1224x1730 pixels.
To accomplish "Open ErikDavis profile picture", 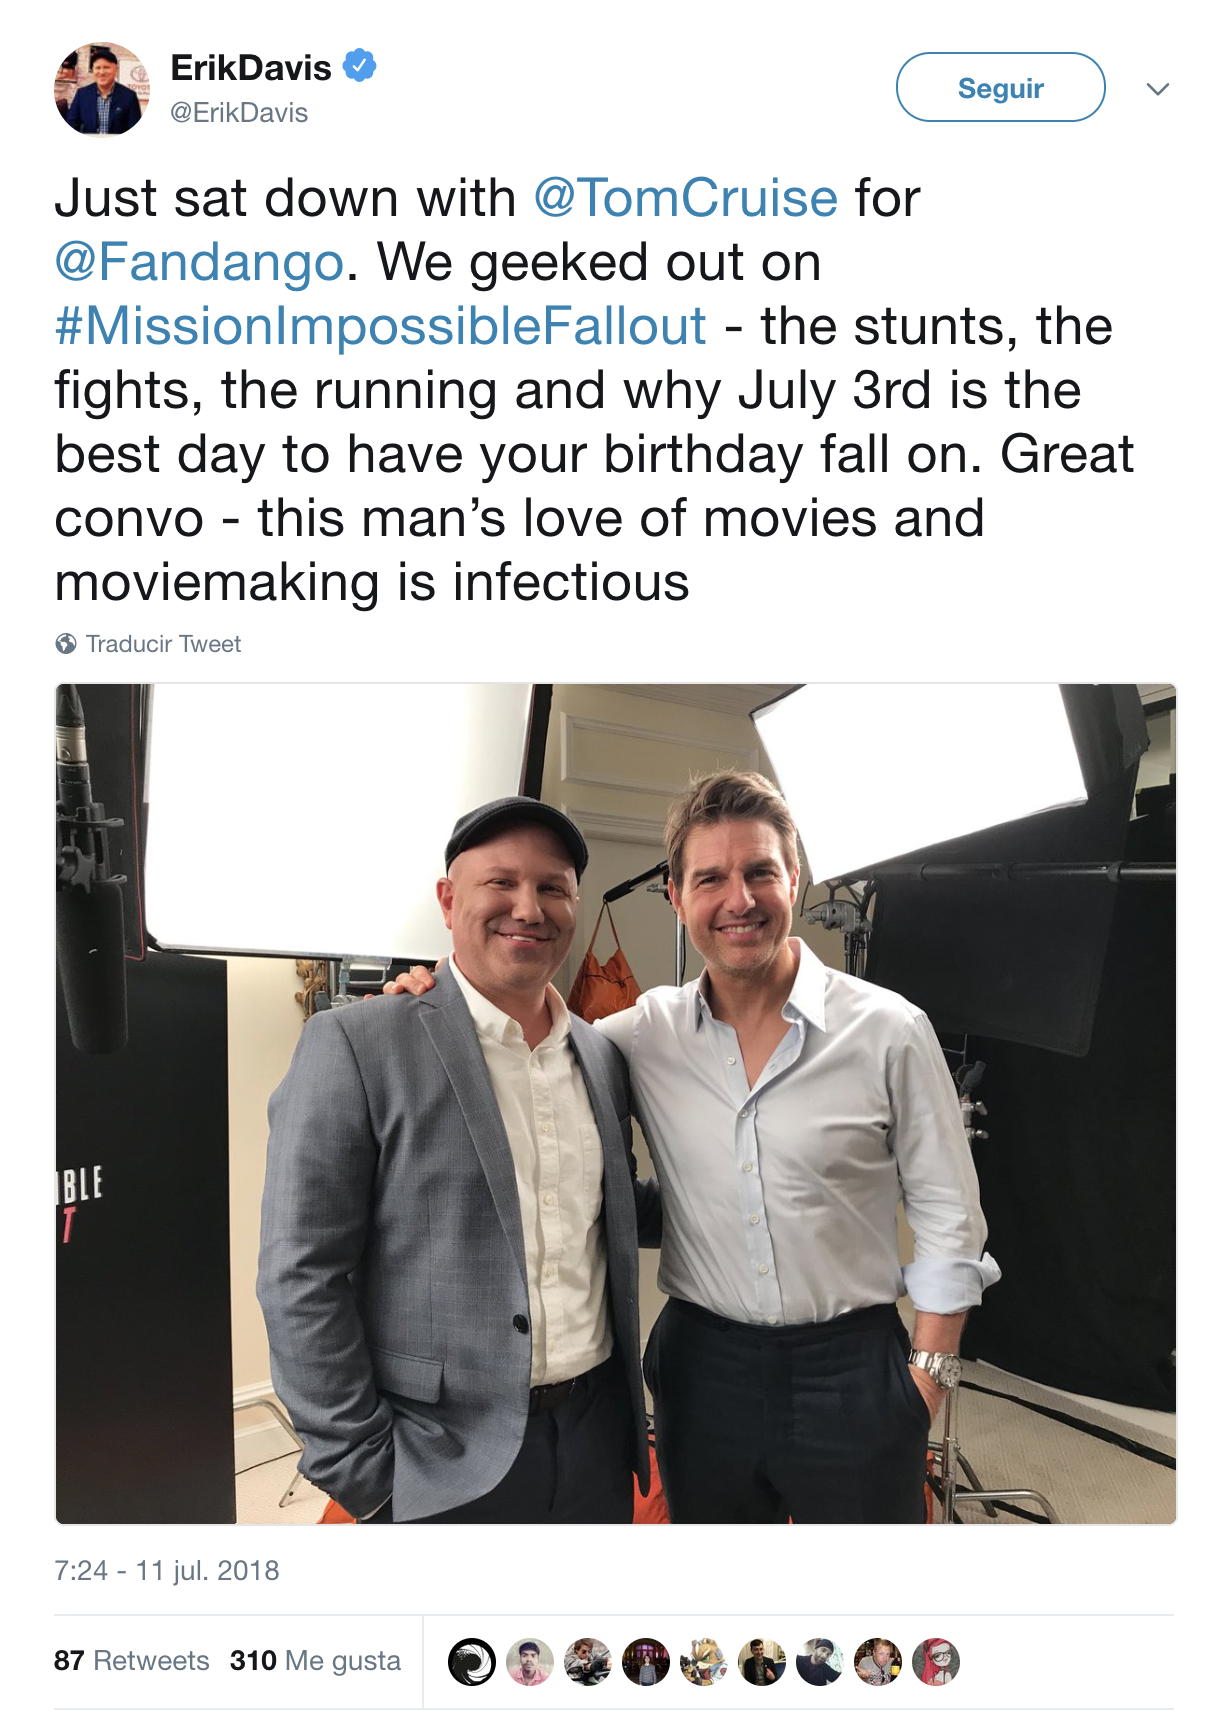I will (x=101, y=89).
